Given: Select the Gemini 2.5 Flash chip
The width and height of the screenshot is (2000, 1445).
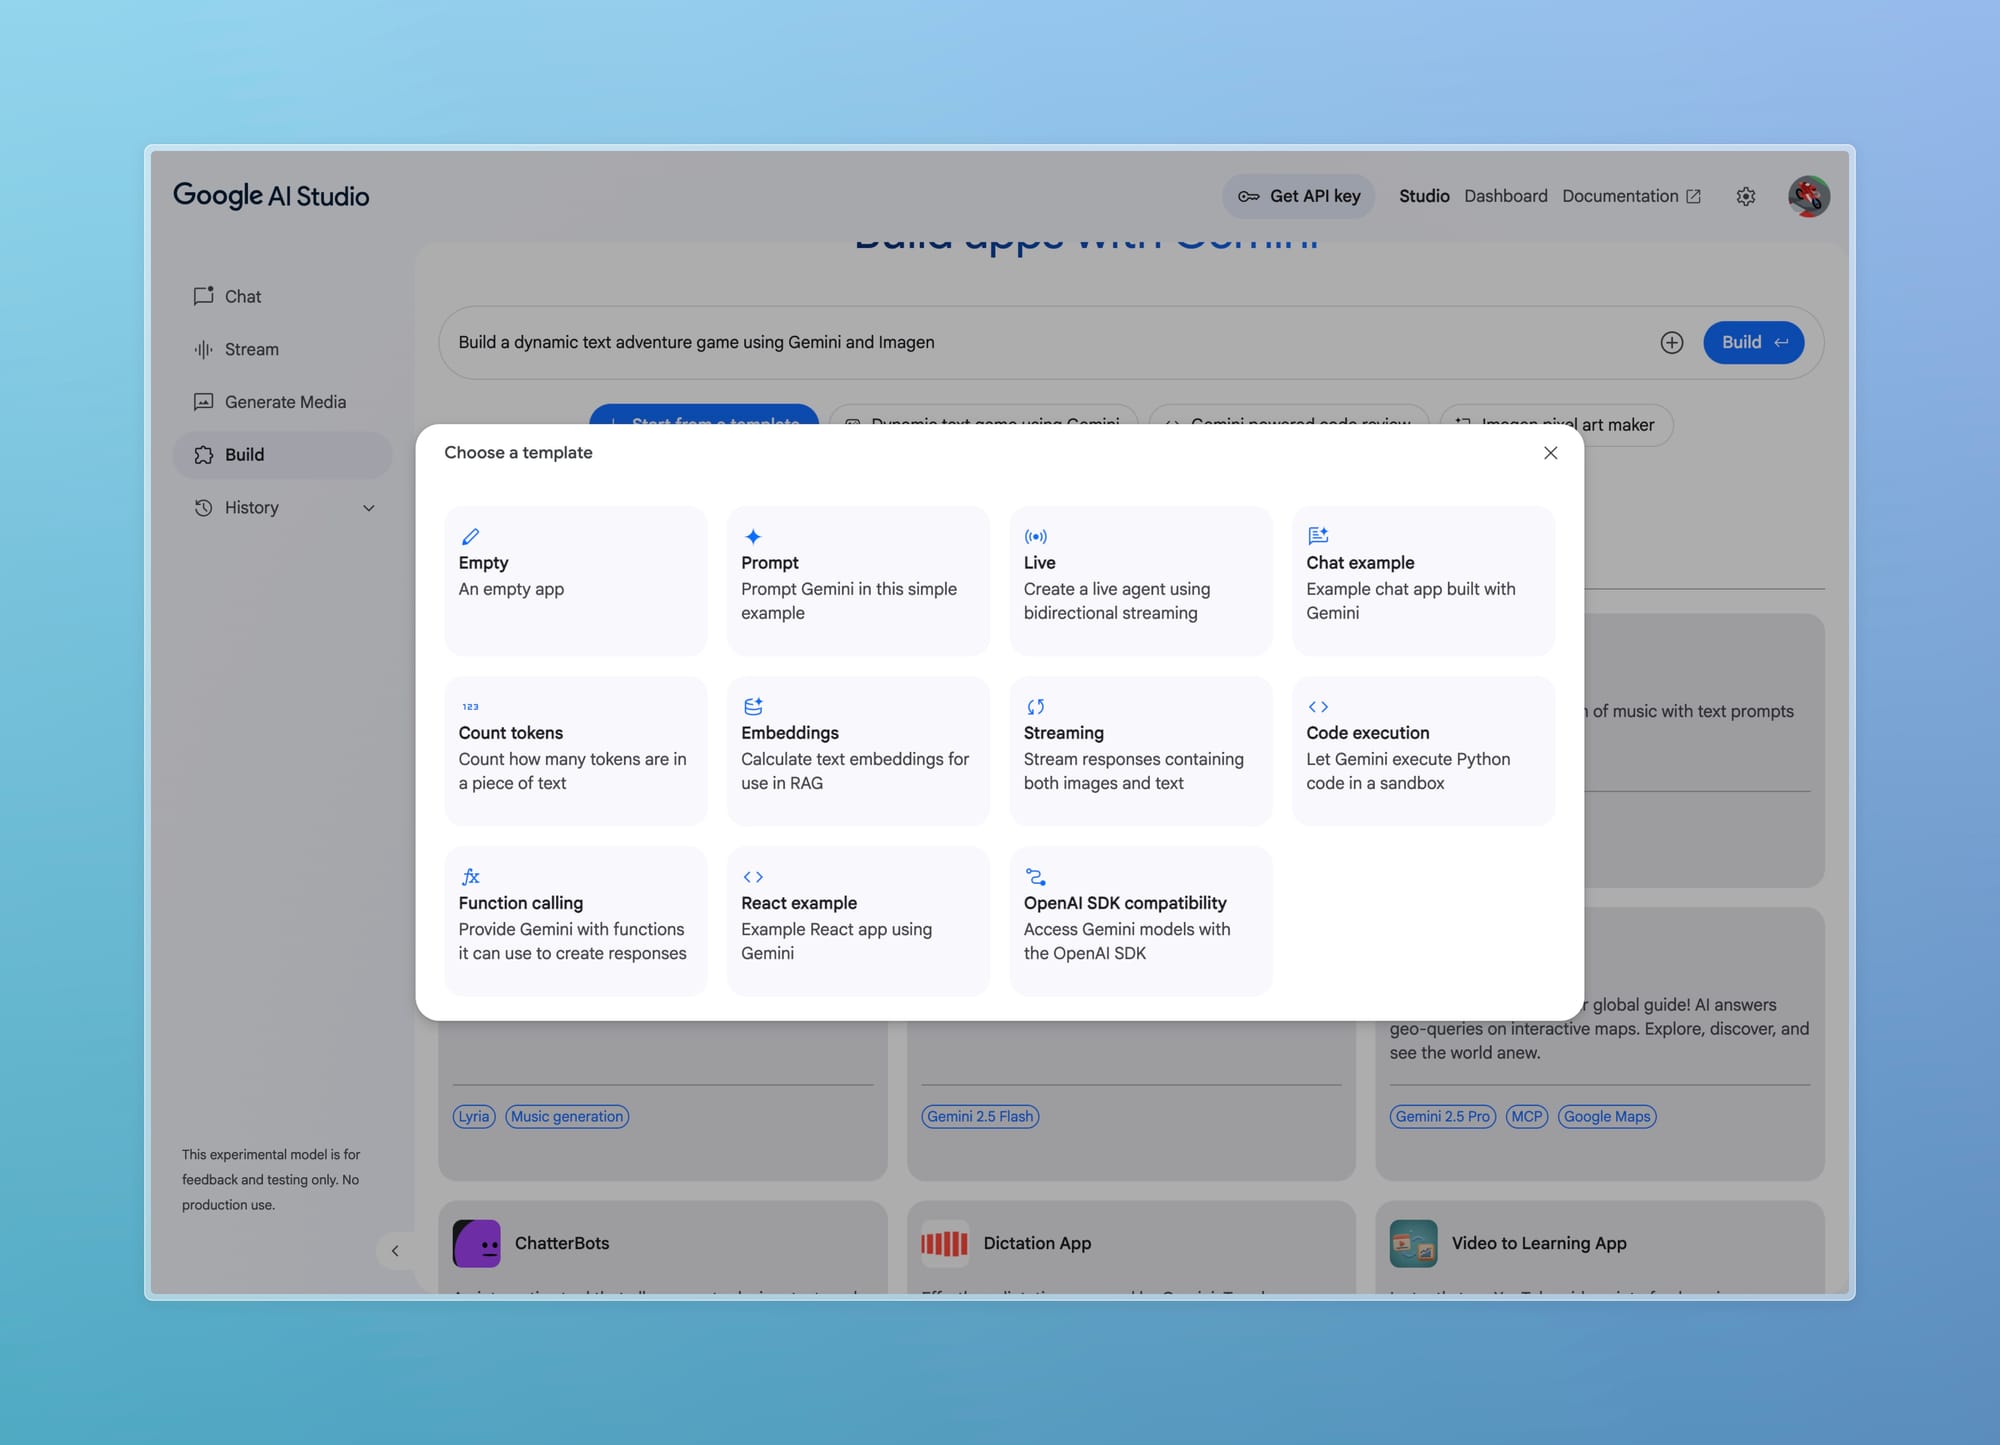Looking at the screenshot, I should click(980, 1116).
